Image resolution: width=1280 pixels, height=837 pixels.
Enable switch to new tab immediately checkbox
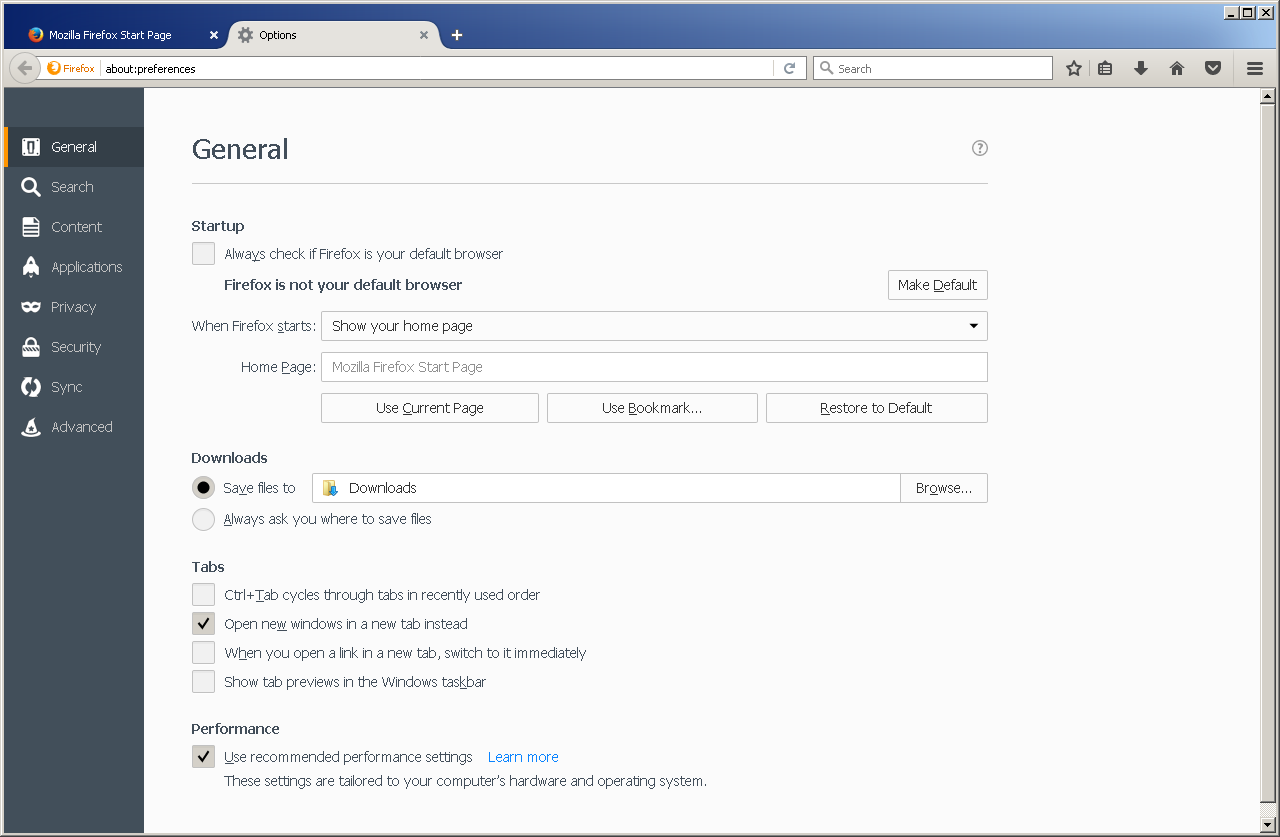click(x=203, y=653)
